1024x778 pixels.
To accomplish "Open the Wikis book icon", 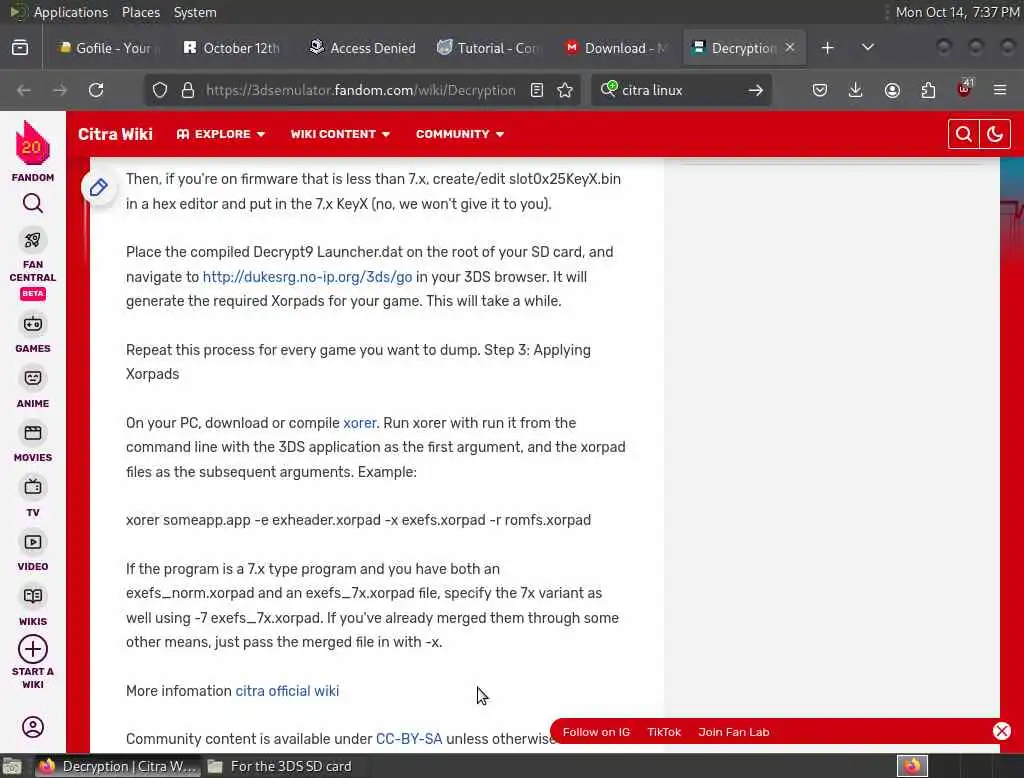I will [33, 596].
